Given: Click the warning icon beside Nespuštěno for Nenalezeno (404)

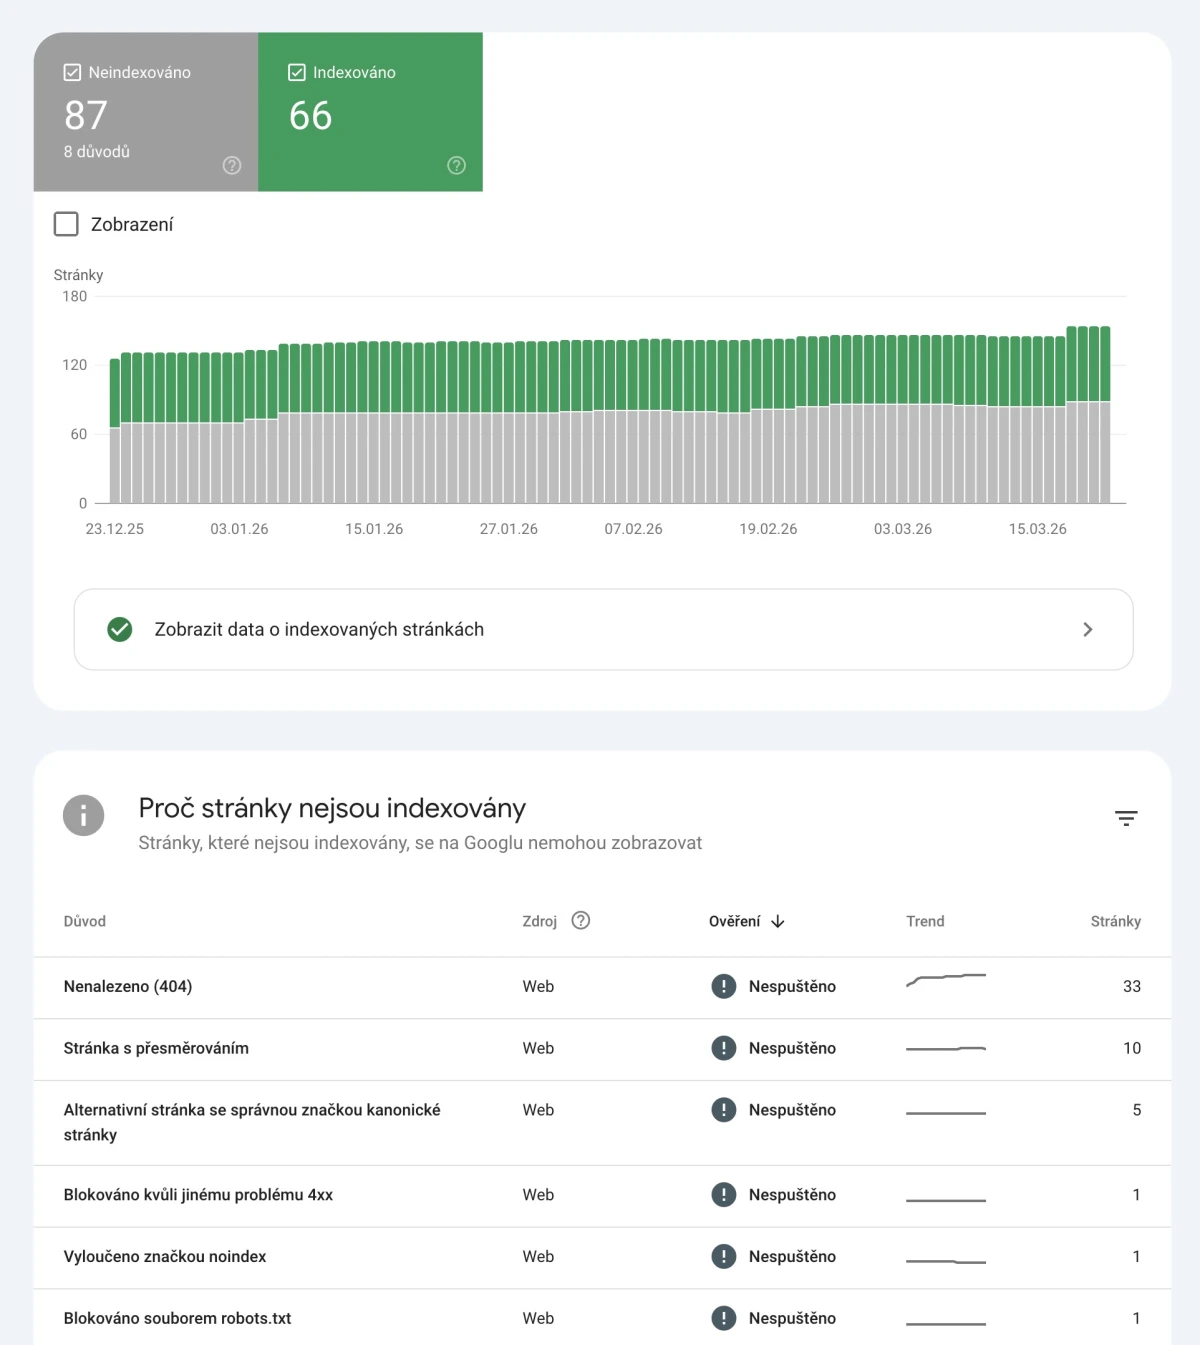Looking at the screenshot, I should tap(723, 986).
